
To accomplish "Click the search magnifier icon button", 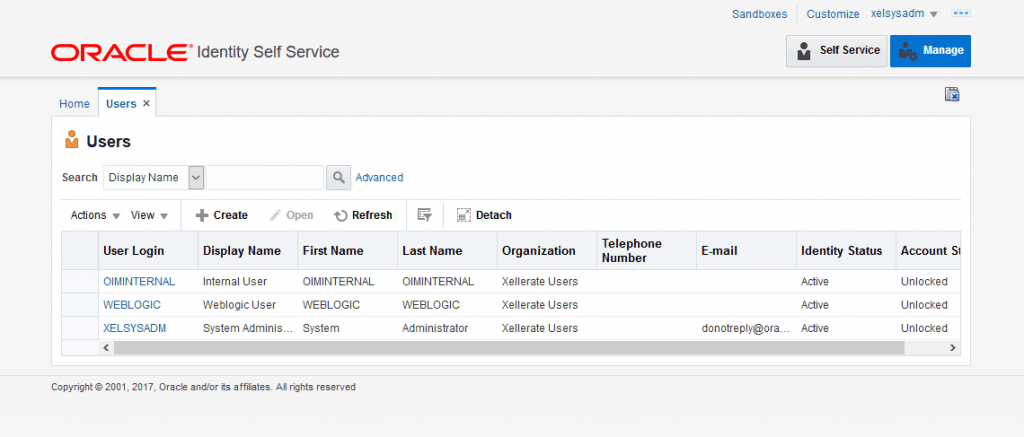I will pyautogui.click(x=339, y=178).
